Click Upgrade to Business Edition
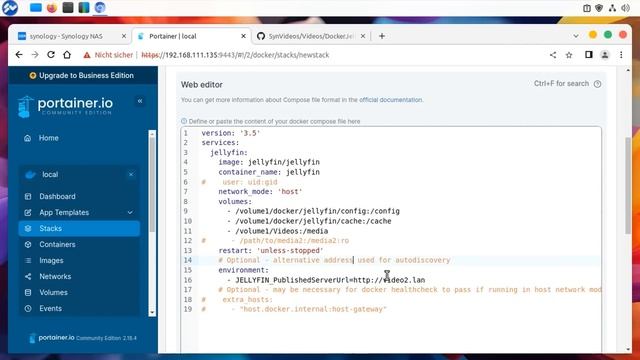Screen dimensions: 640x360 click(82, 76)
